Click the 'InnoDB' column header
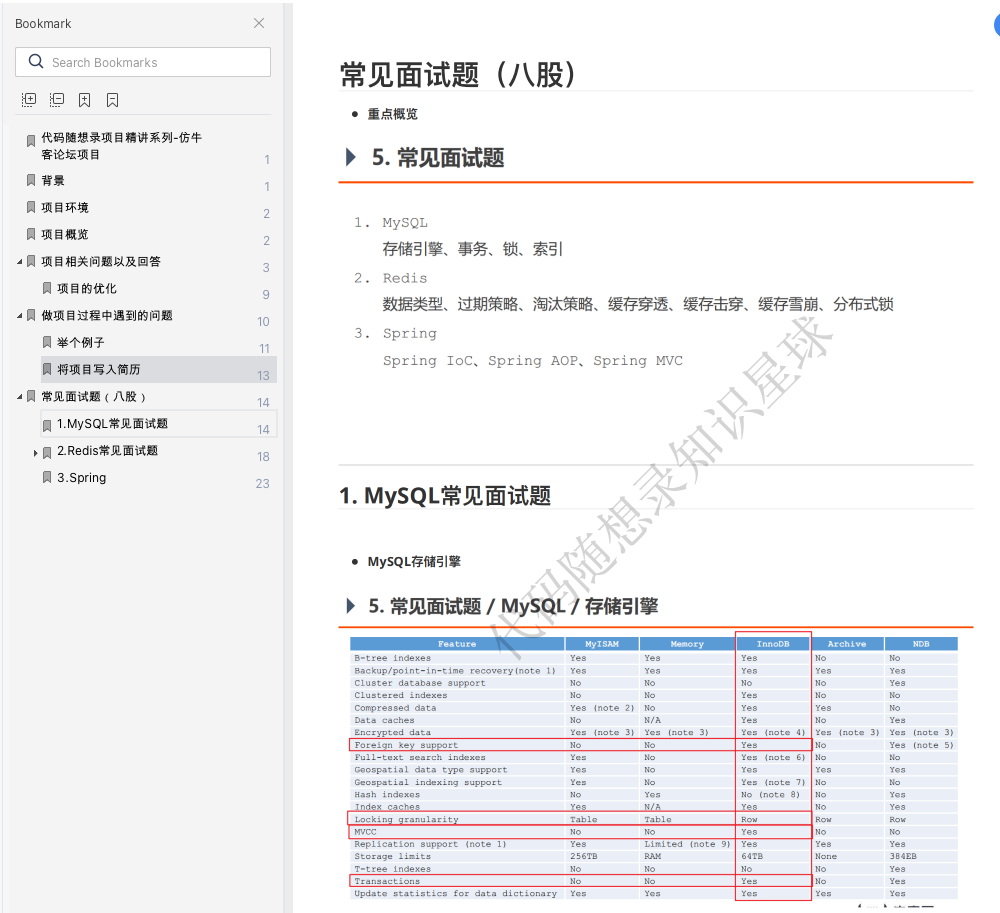 [x=773, y=644]
